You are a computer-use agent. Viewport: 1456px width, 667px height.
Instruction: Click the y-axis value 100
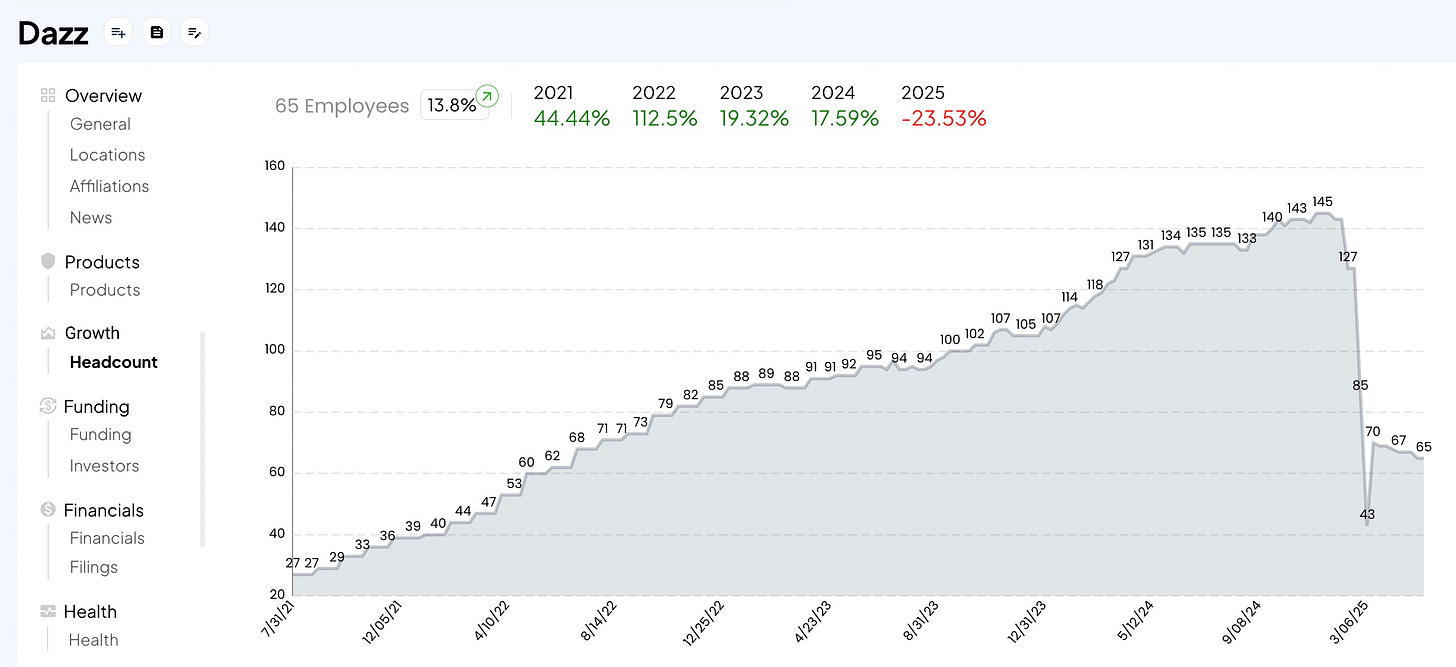[274, 350]
